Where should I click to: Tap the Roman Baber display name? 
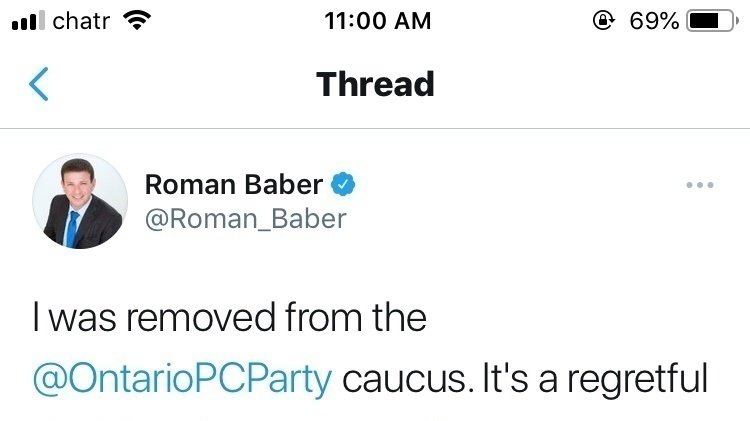[x=234, y=185]
